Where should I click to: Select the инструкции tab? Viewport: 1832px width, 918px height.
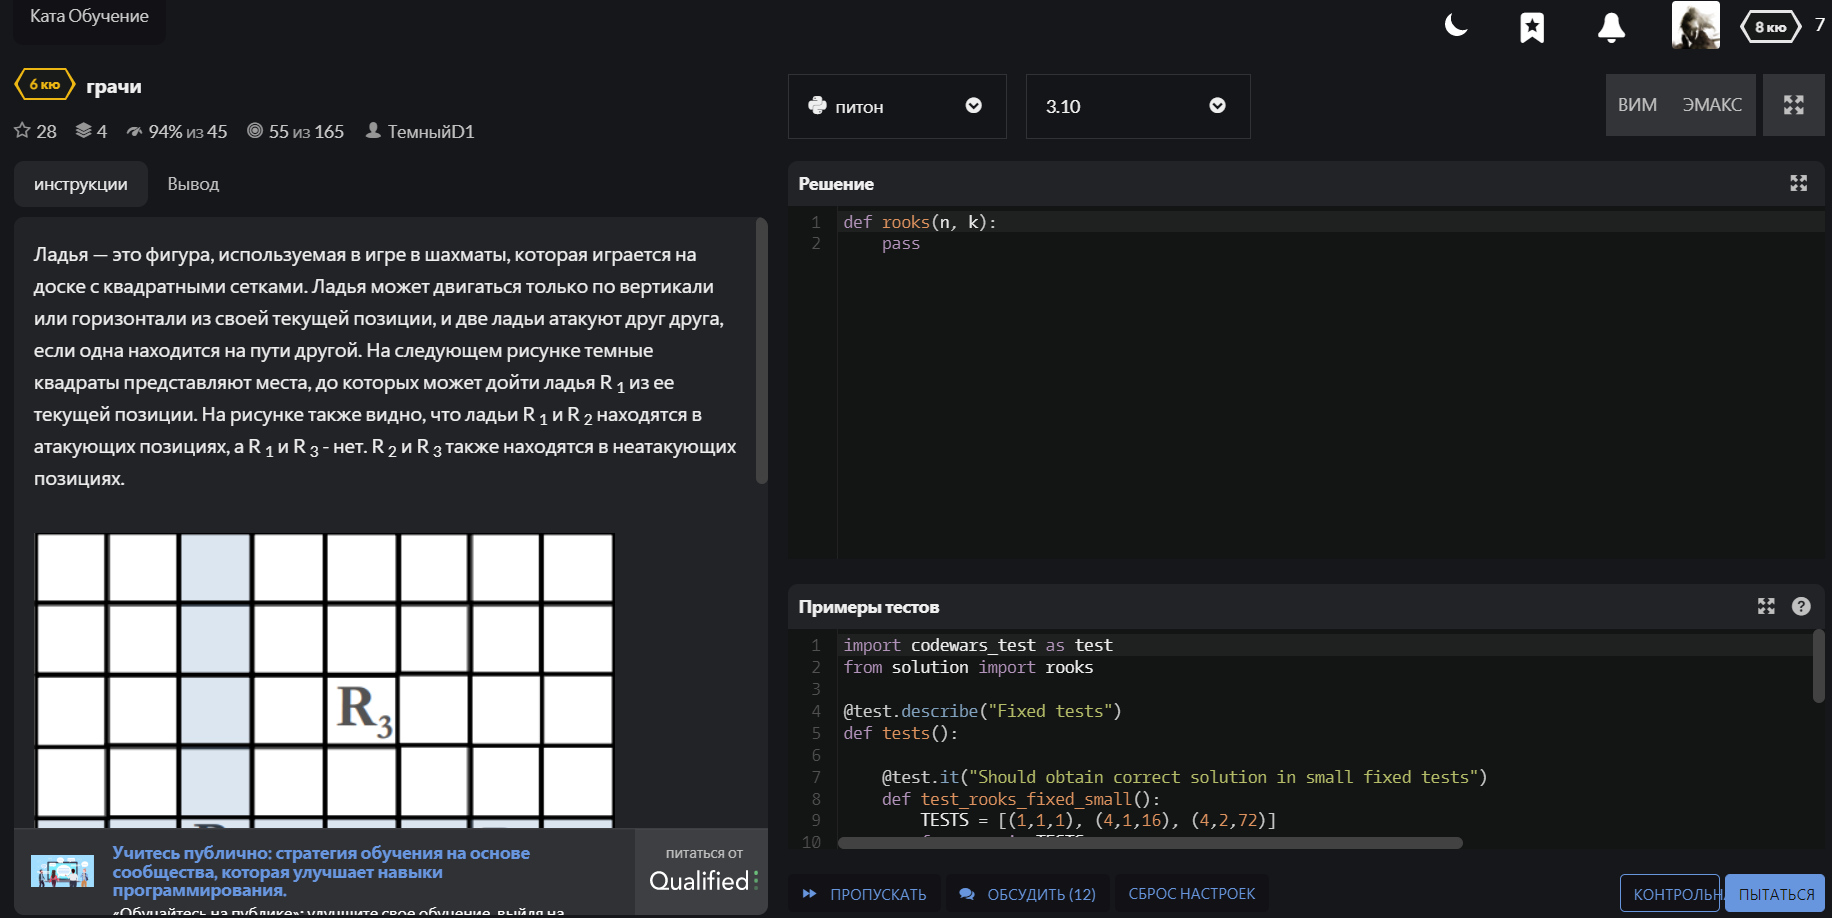tap(81, 184)
